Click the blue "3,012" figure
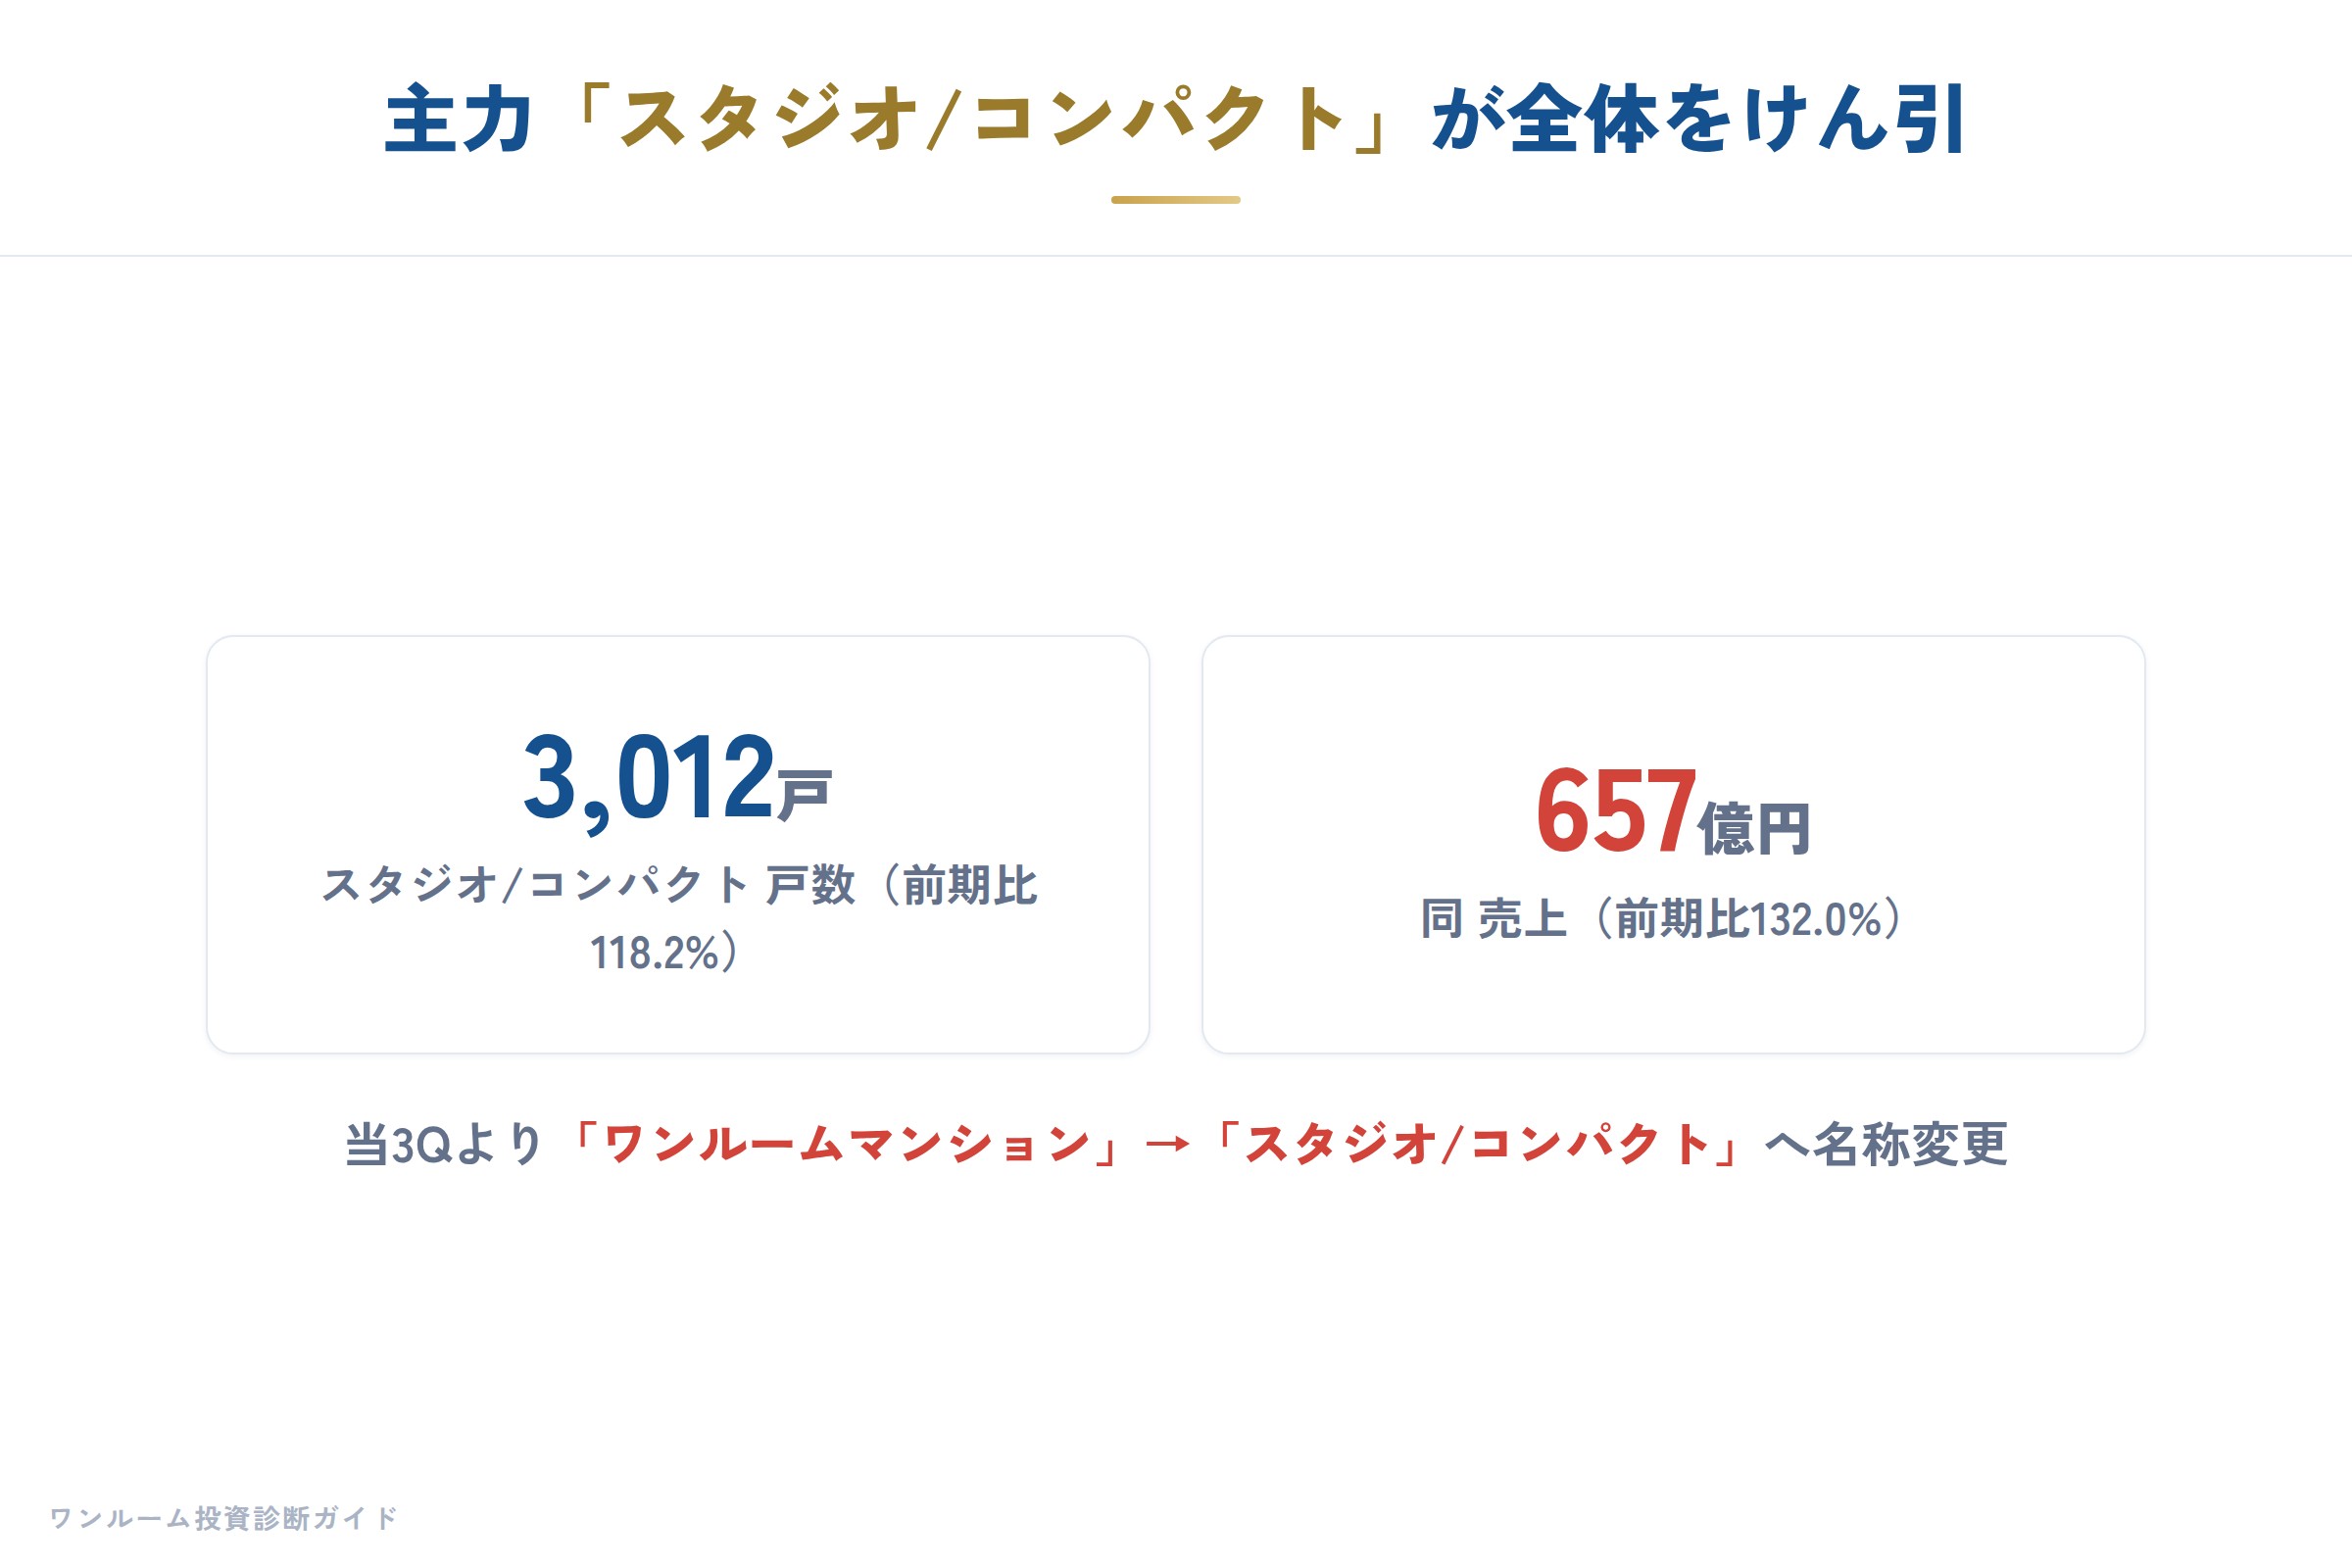2352x1568 pixels. [649, 777]
